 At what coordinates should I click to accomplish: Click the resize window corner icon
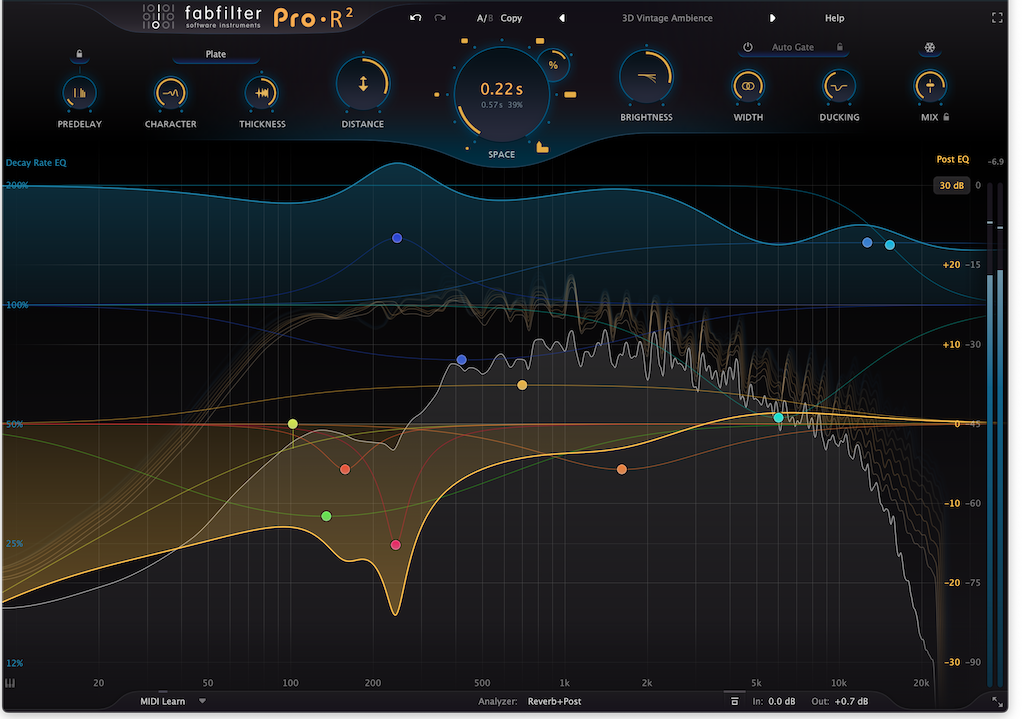coord(997,701)
